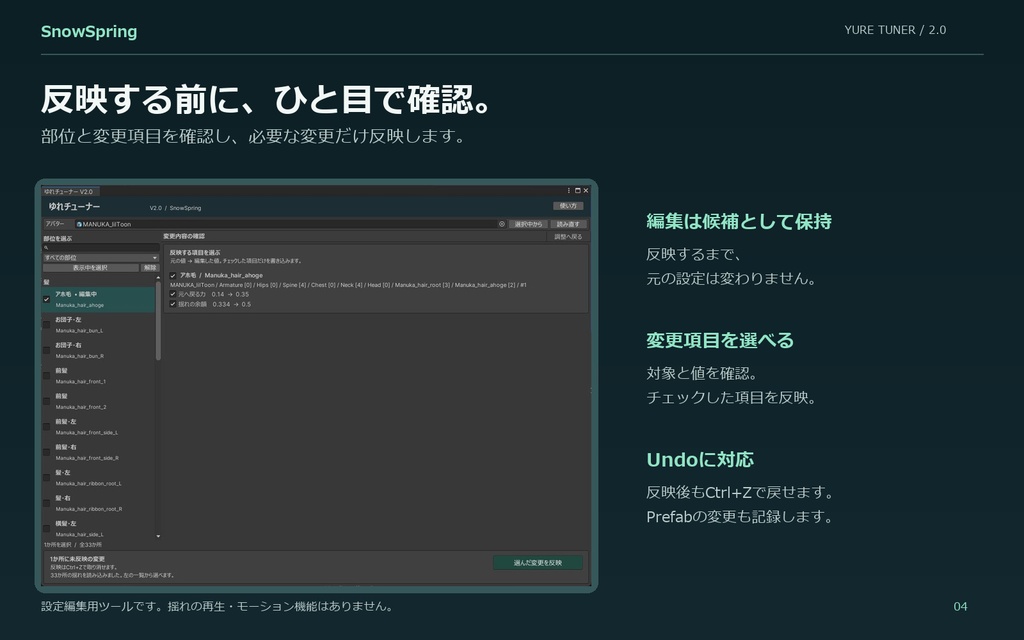Select the Manuka_hair_front_side_R row
Screen dimensions: 1024x640
click(x=99, y=452)
